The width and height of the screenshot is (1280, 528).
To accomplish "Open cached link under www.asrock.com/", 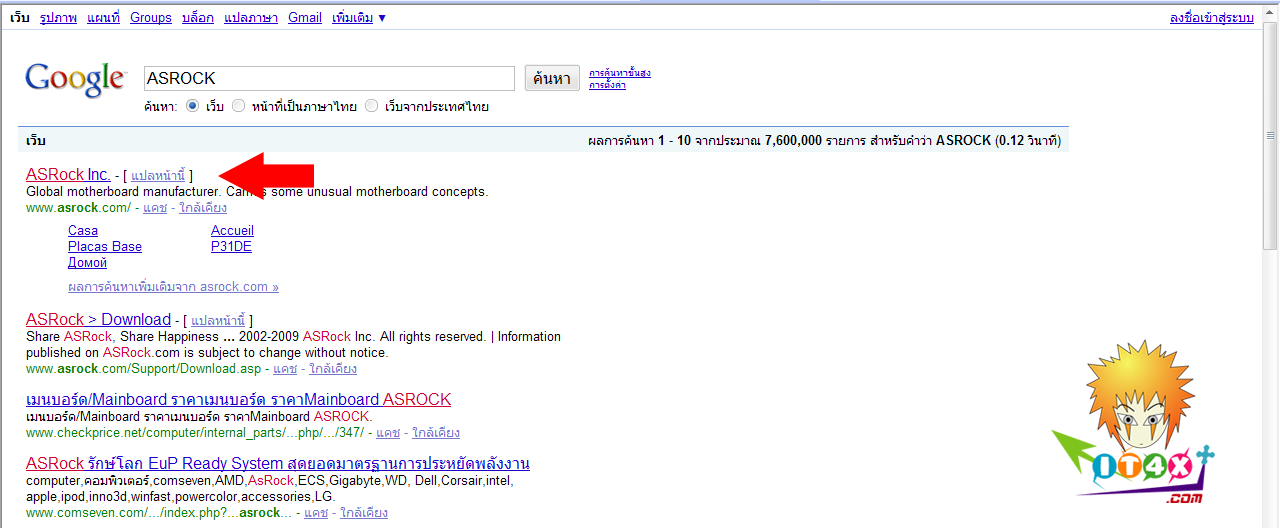I will pos(154,208).
